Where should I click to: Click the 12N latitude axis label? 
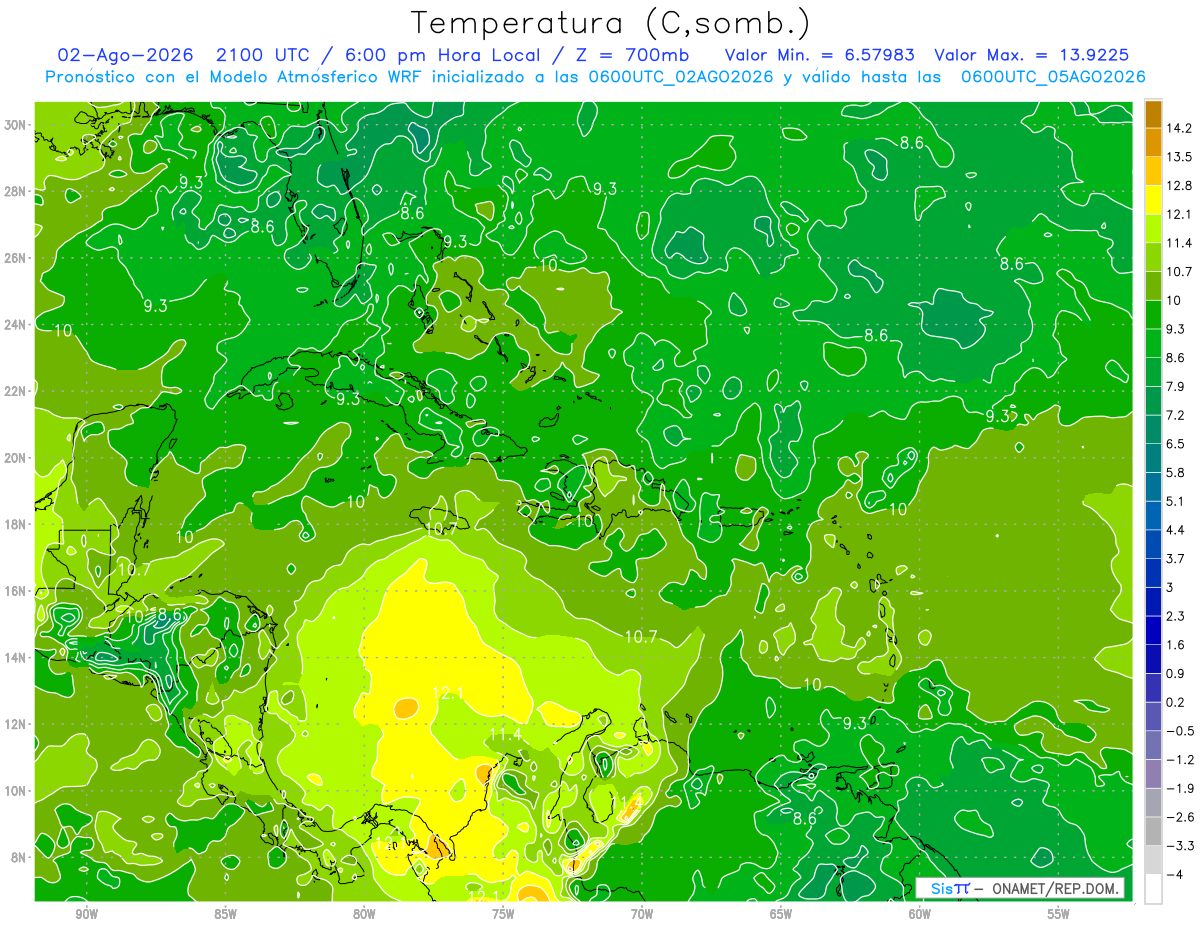tap(17, 724)
